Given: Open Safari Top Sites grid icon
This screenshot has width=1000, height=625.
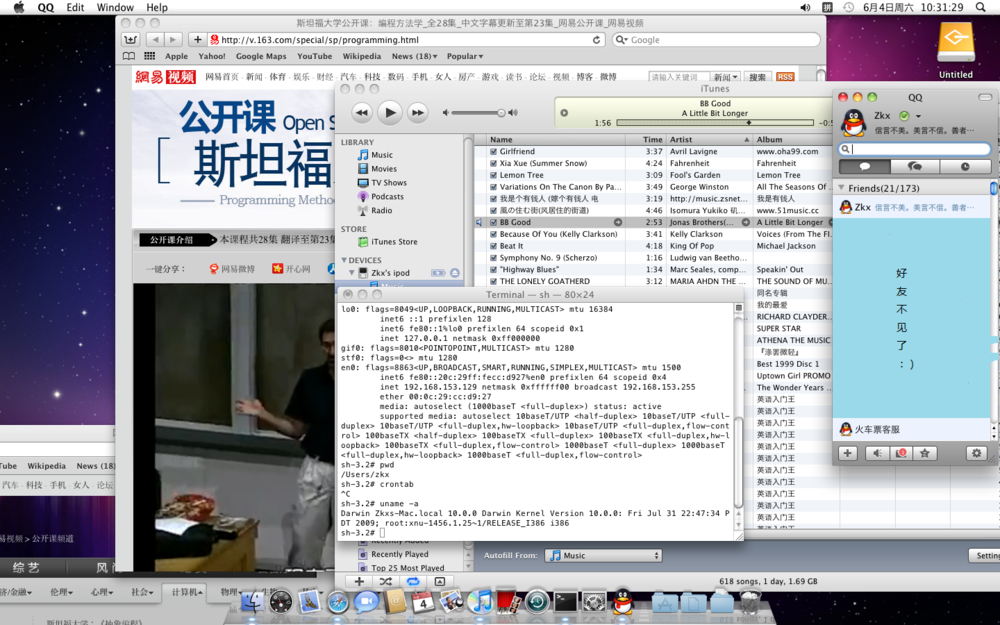Looking at the screenshot, I should (x=149, y=56).
